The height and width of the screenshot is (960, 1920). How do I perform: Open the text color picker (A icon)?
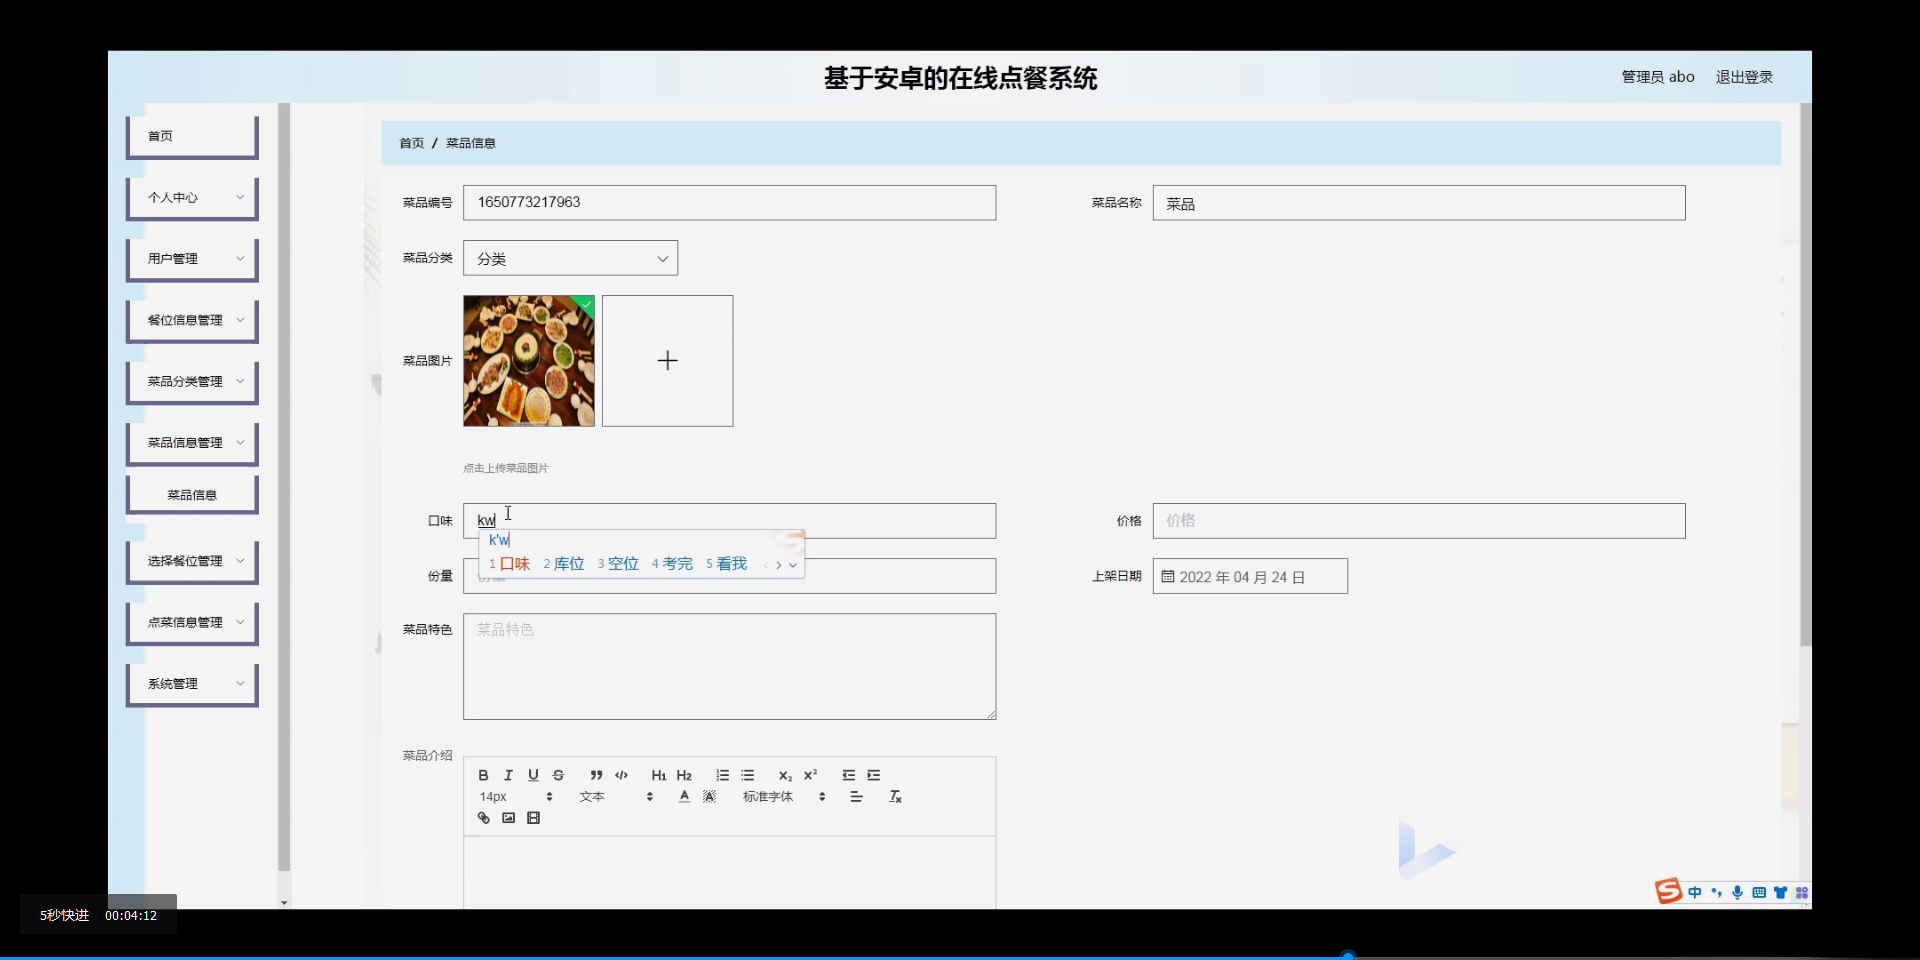[x=684, y=796]
